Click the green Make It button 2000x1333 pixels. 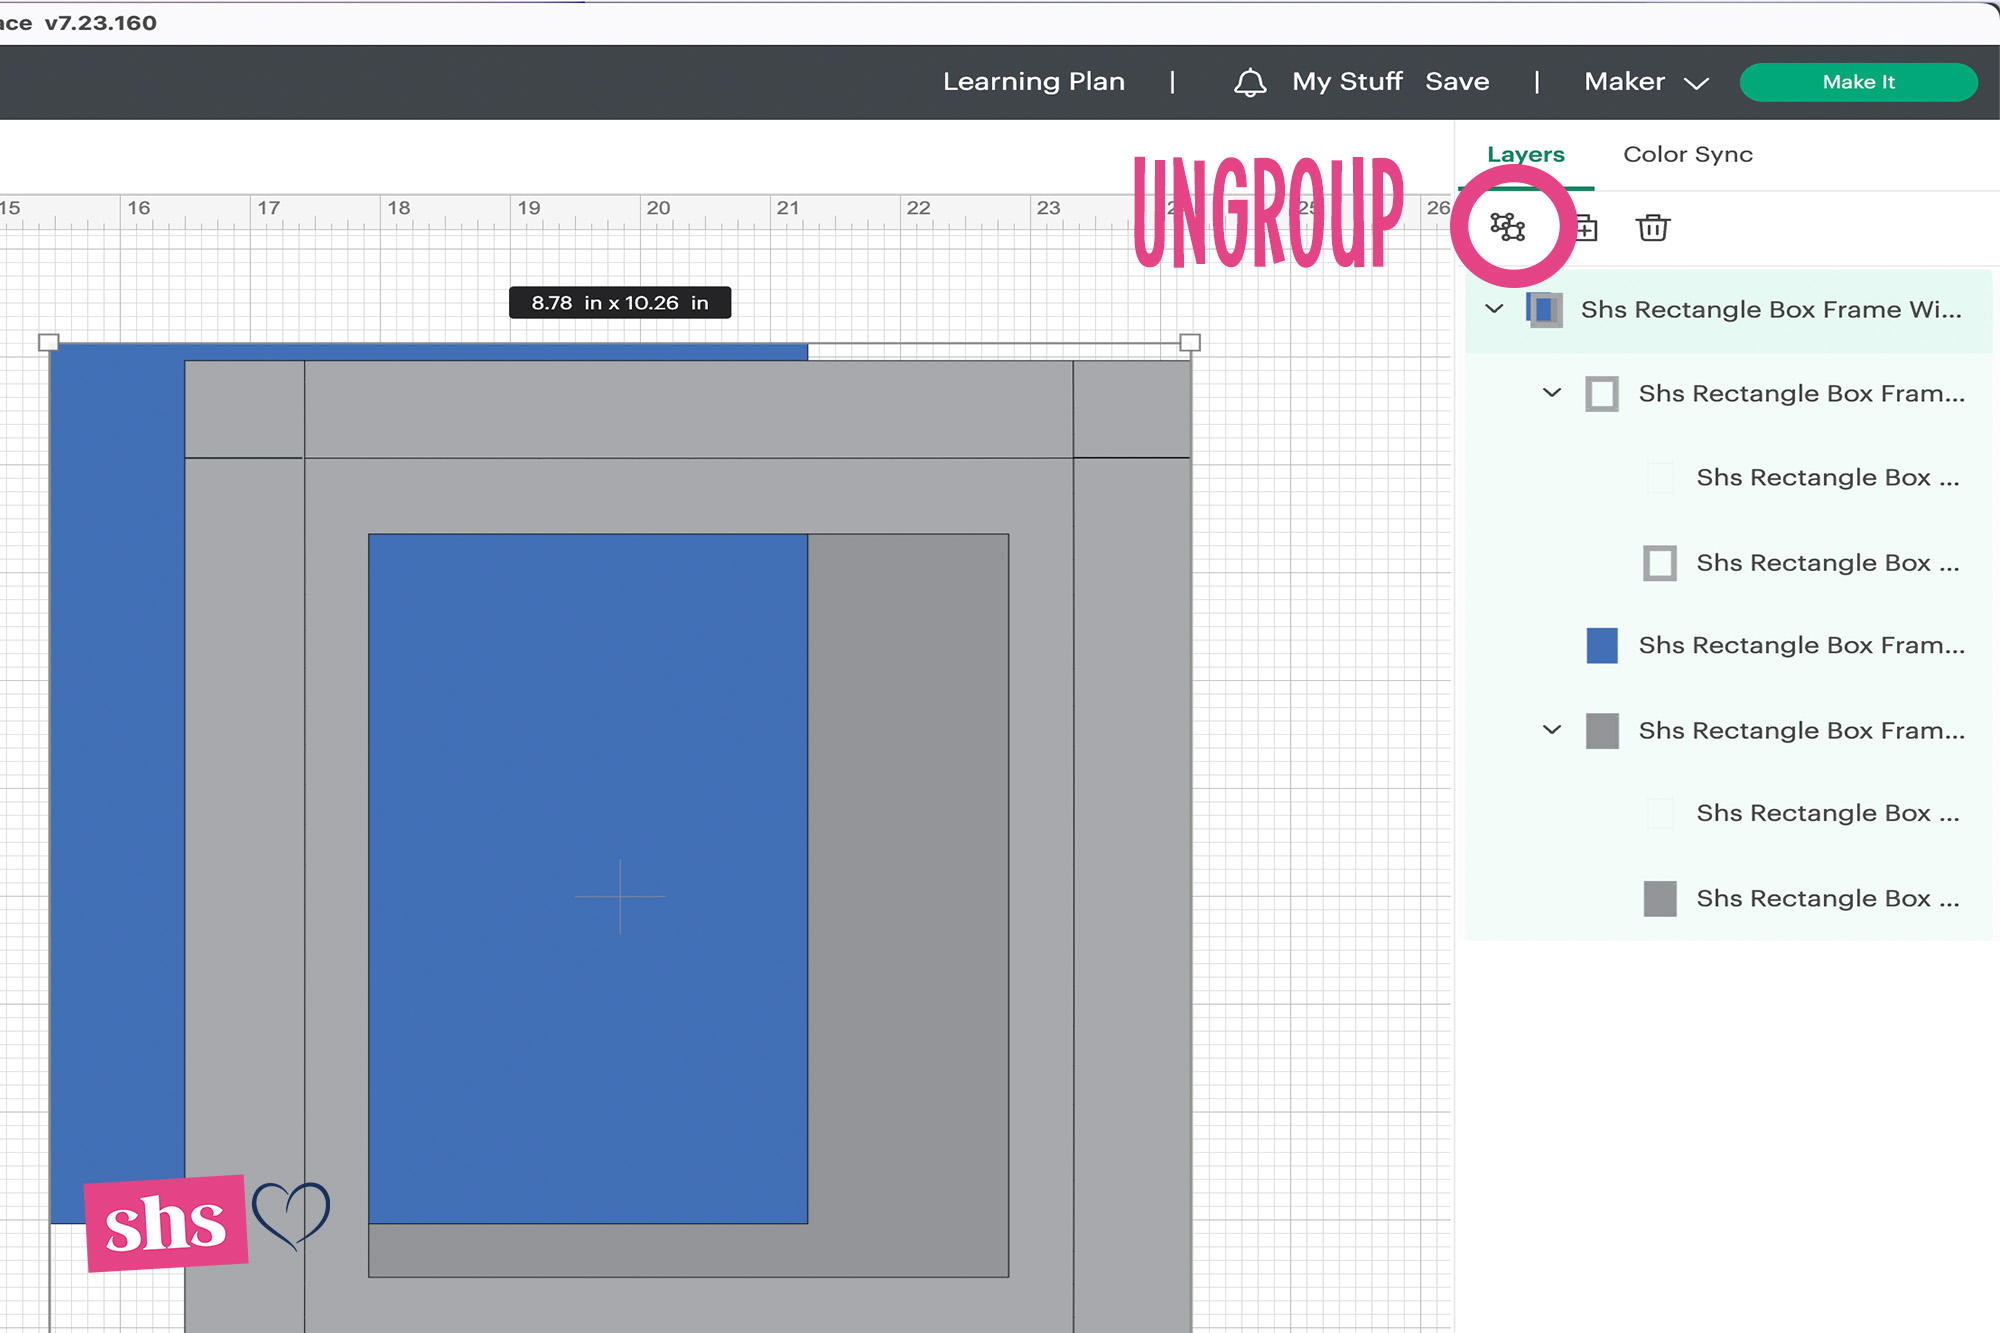click(x=1858, y=82)
